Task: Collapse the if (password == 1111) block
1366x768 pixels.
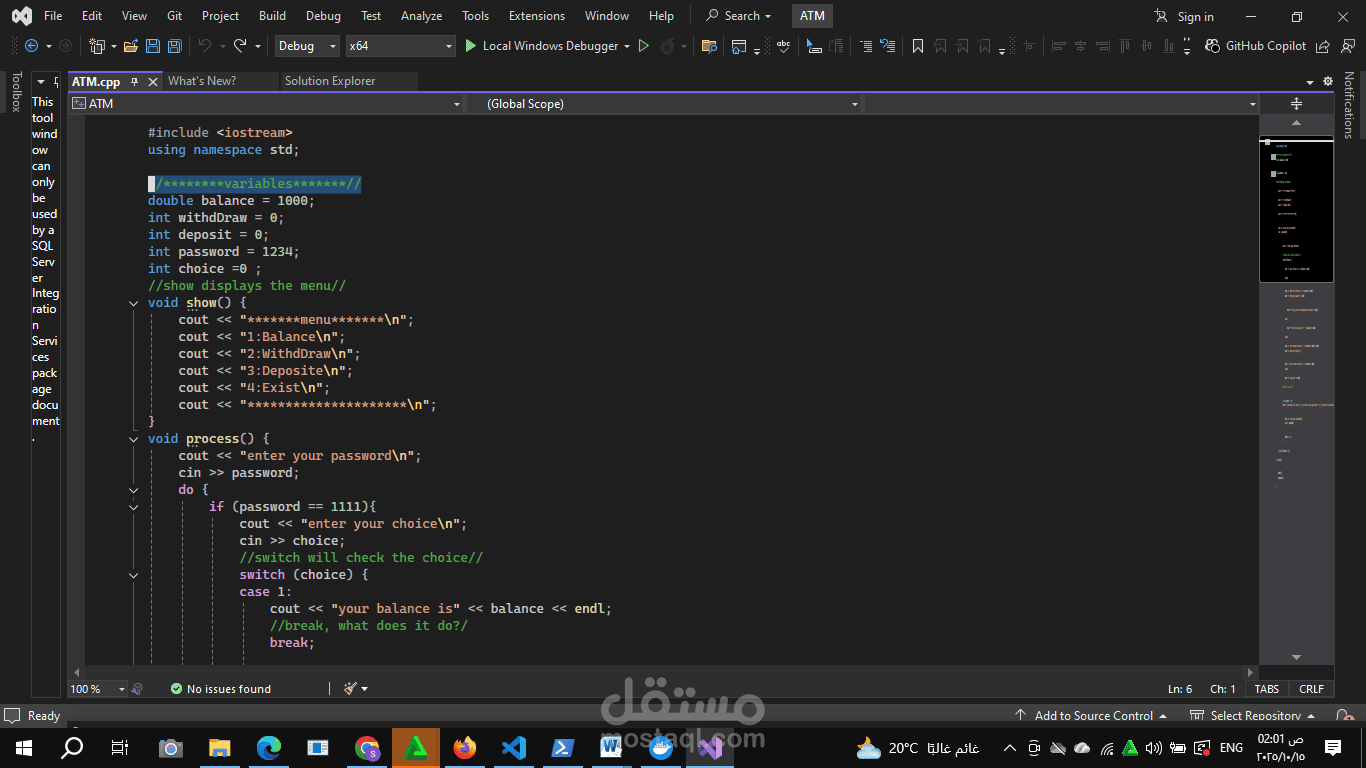Action: [134, 507]
